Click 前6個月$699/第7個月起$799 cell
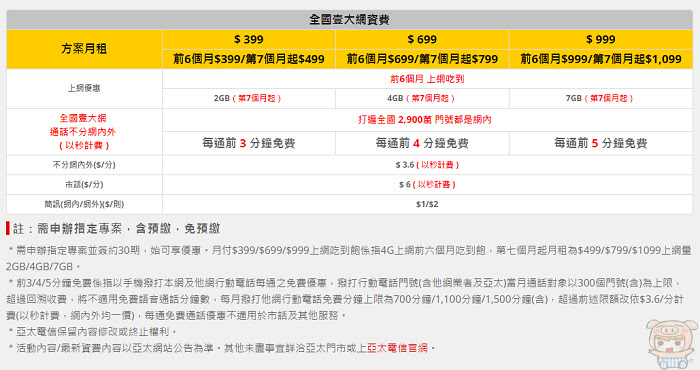Image resolution: width=700 pixels, height=370 pixels. click(422, 59)
